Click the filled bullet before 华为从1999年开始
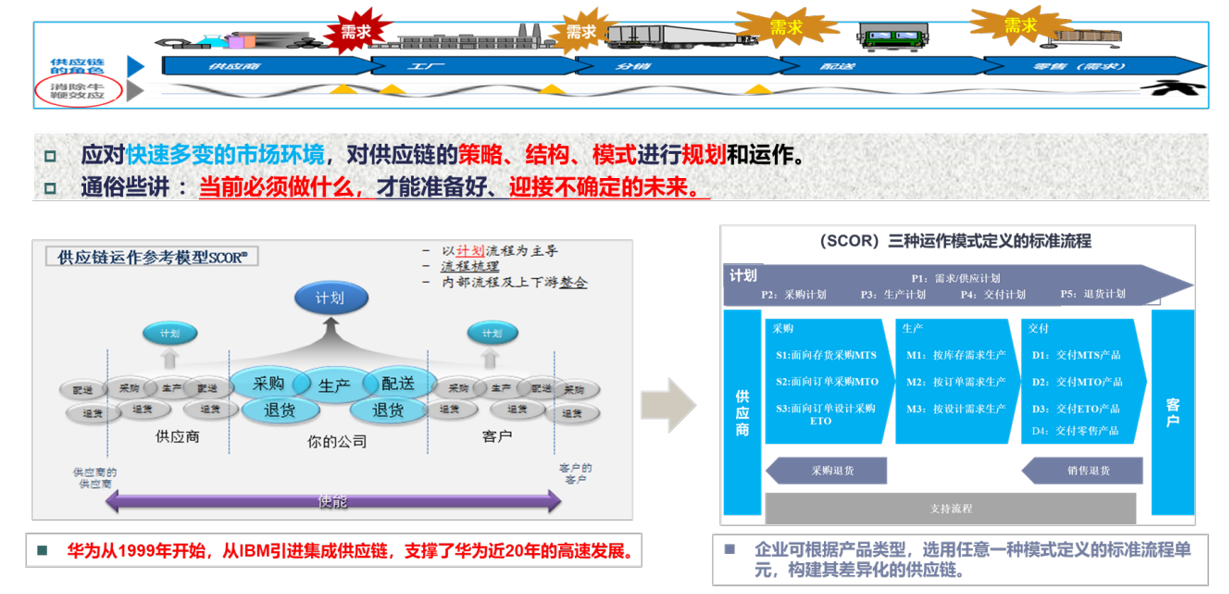Screen dimensions: 1229x594 point(43,551)
